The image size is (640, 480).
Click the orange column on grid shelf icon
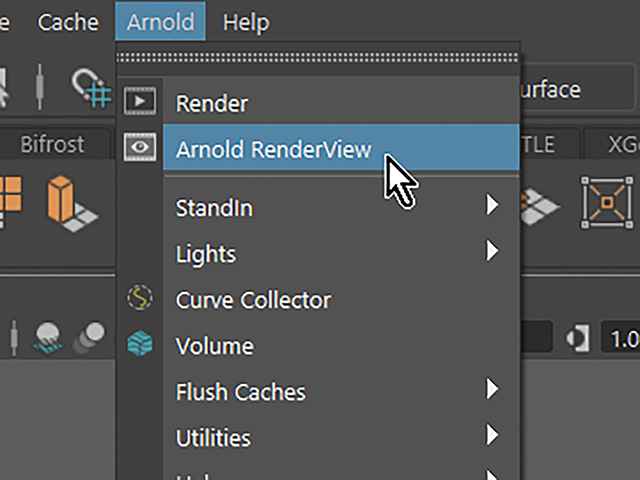72,203
